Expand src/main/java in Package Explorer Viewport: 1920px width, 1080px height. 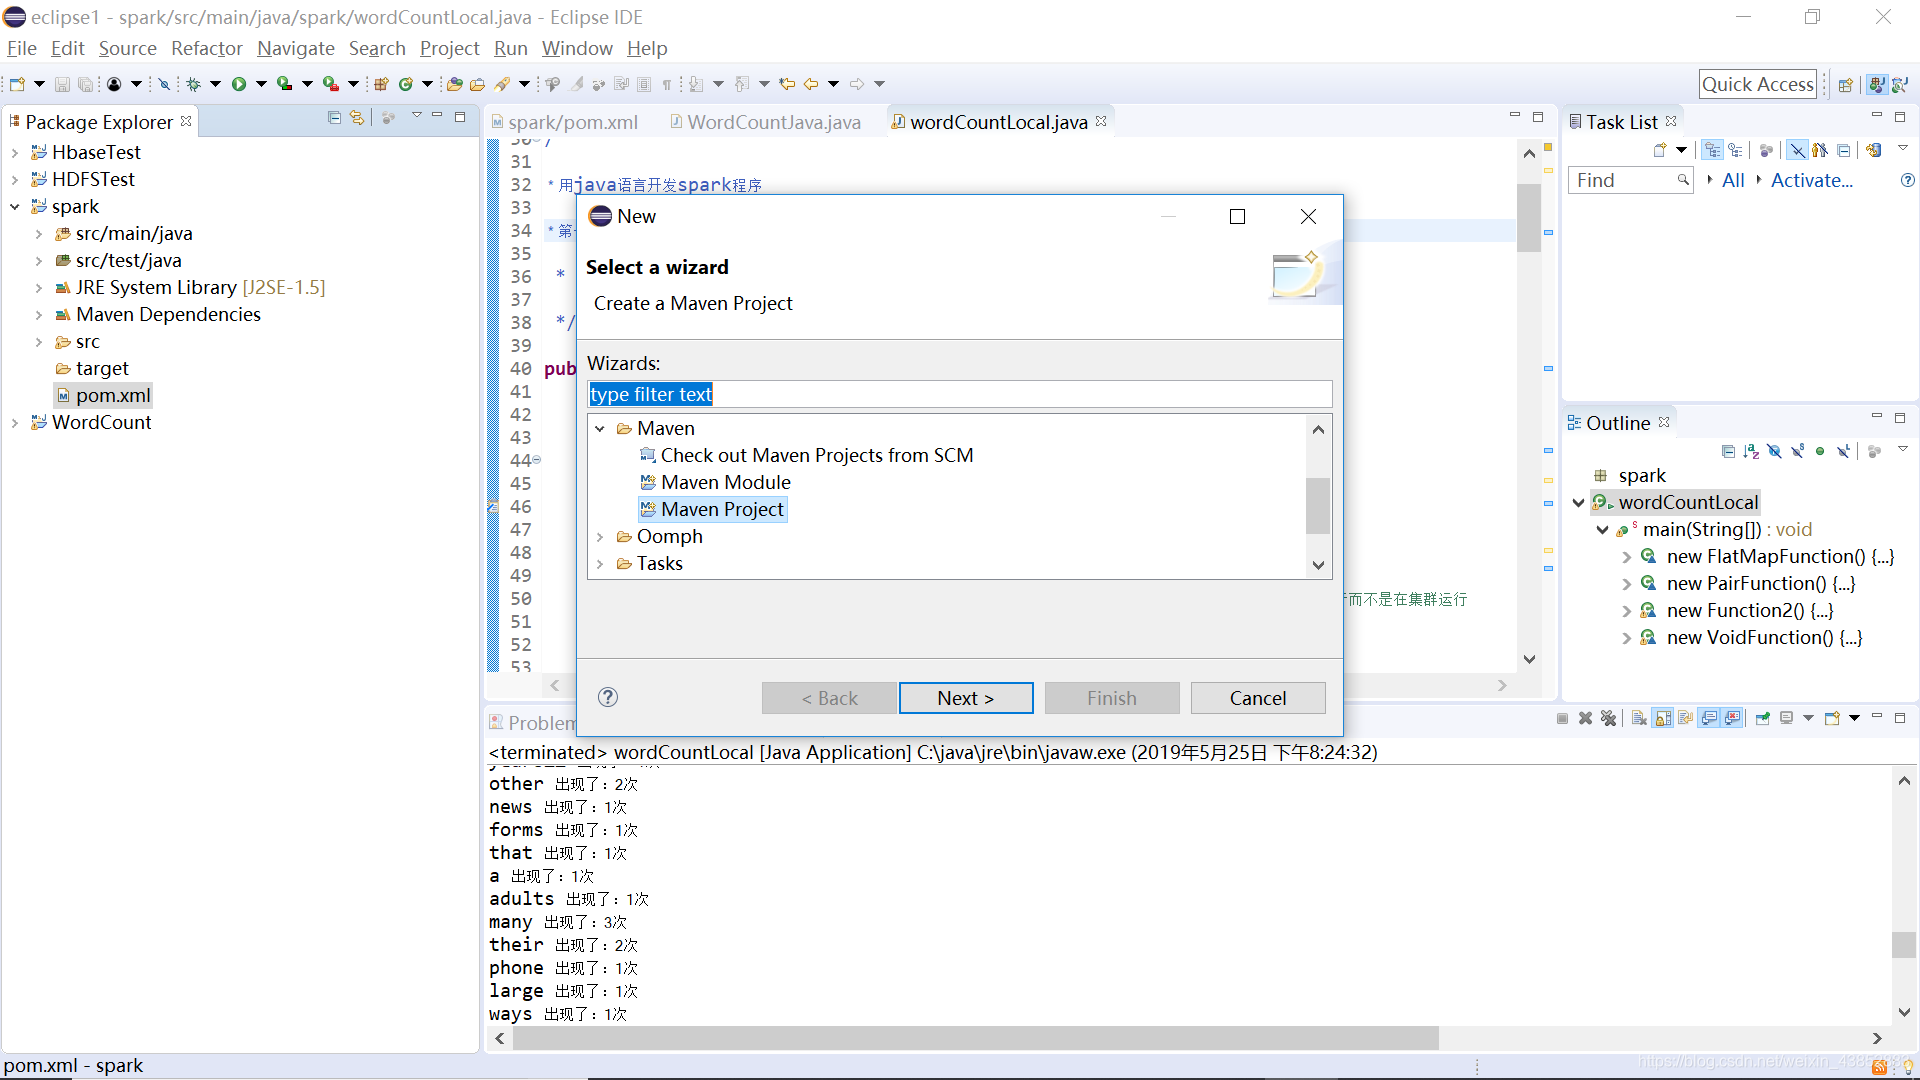[x=39, y=233]
